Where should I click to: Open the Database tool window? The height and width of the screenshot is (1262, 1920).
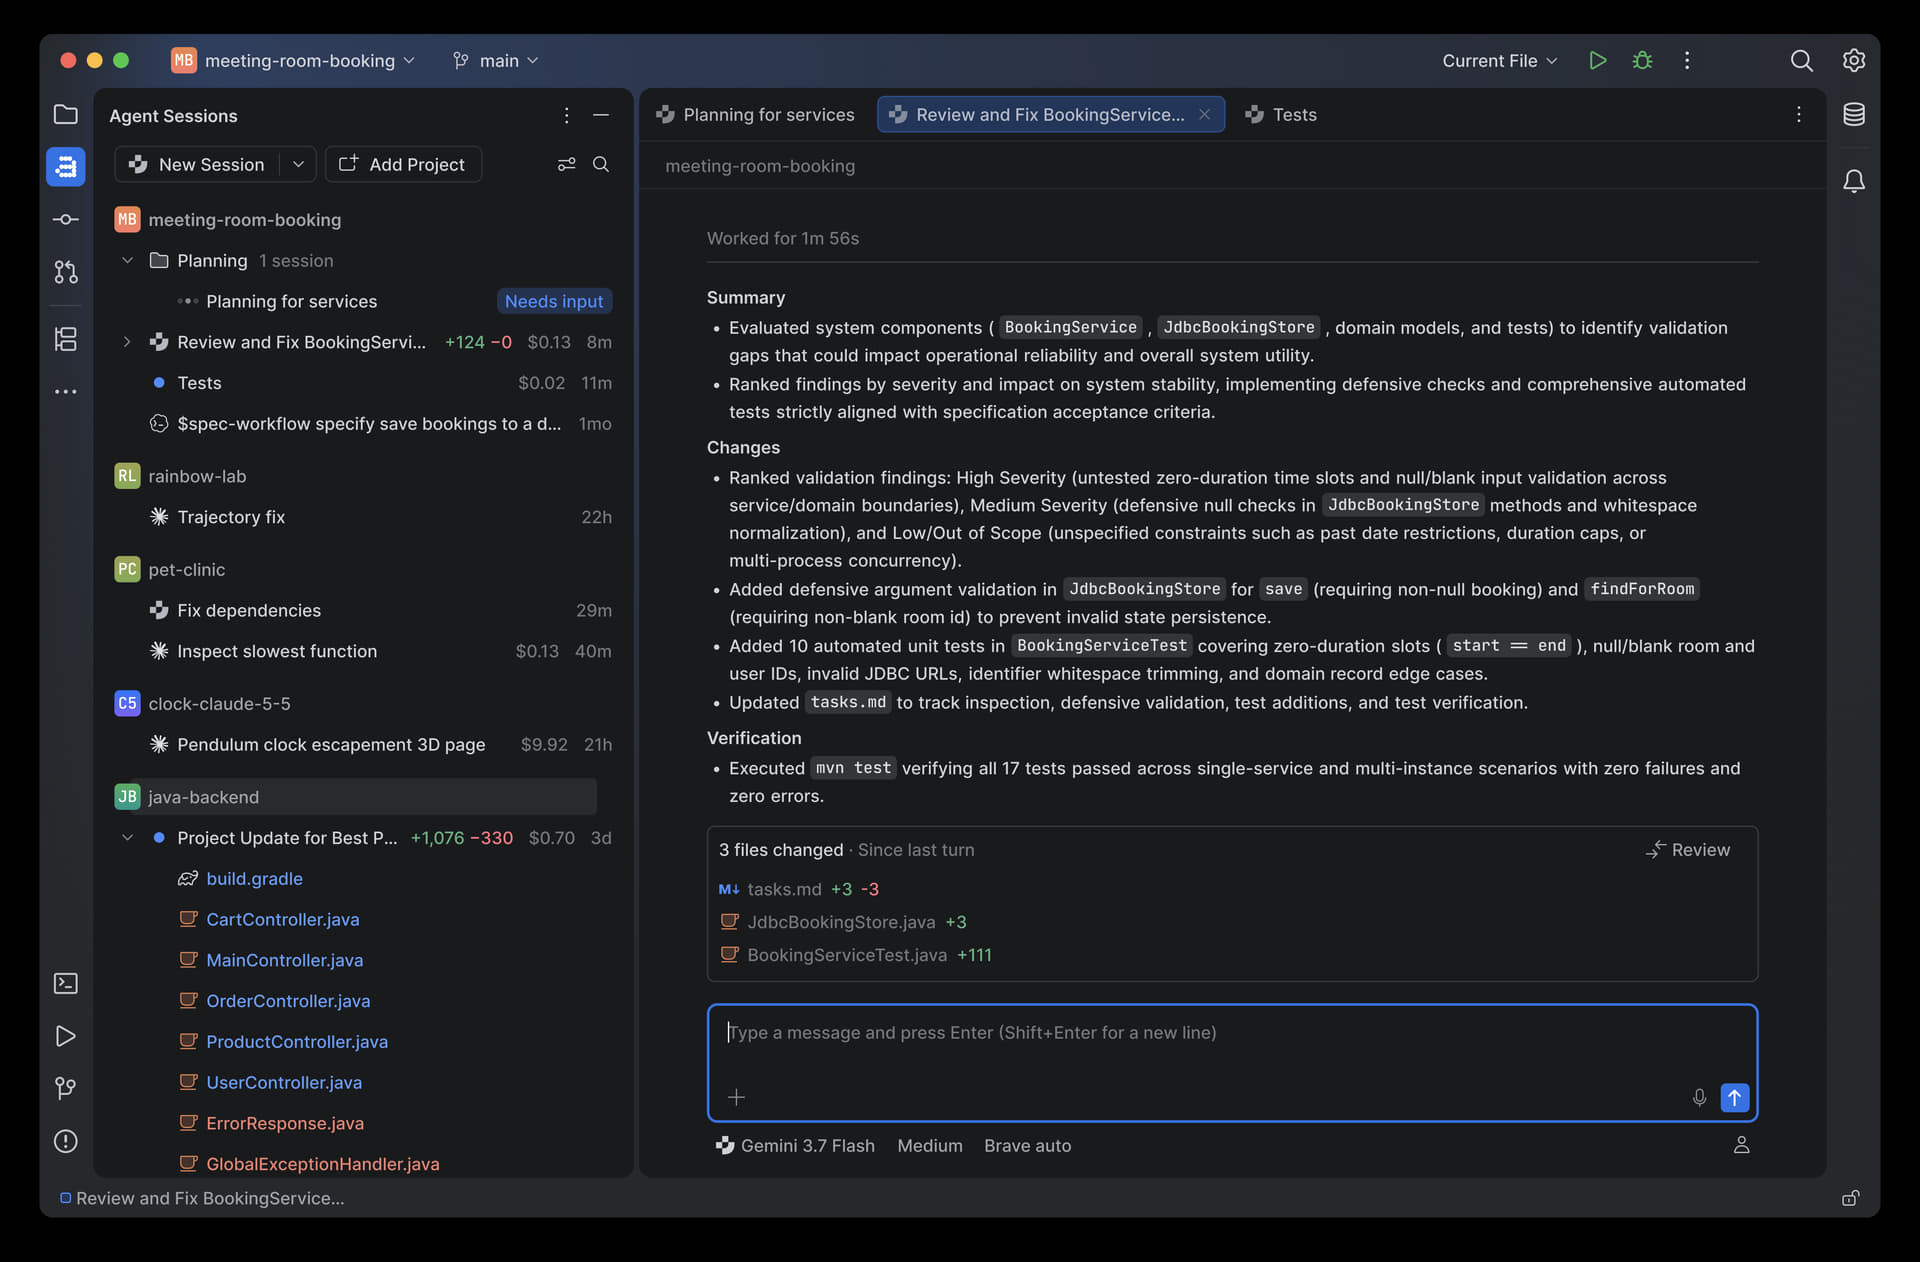pyautogui.click(x=1853, y=114)
